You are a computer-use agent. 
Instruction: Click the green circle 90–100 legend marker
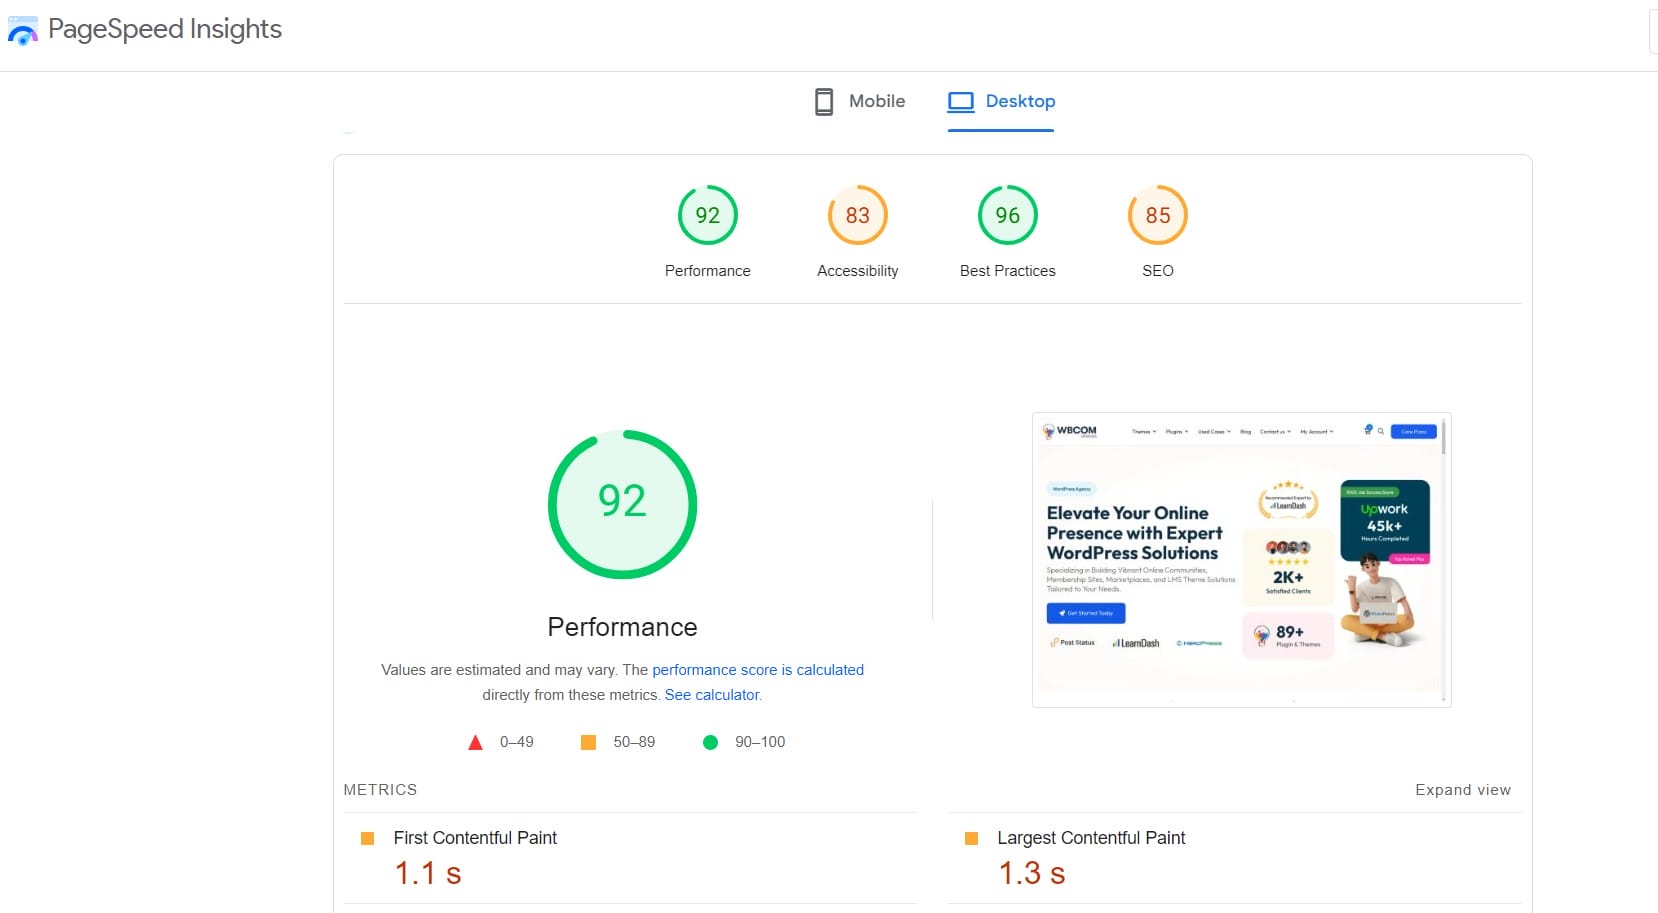coord(710,742)
